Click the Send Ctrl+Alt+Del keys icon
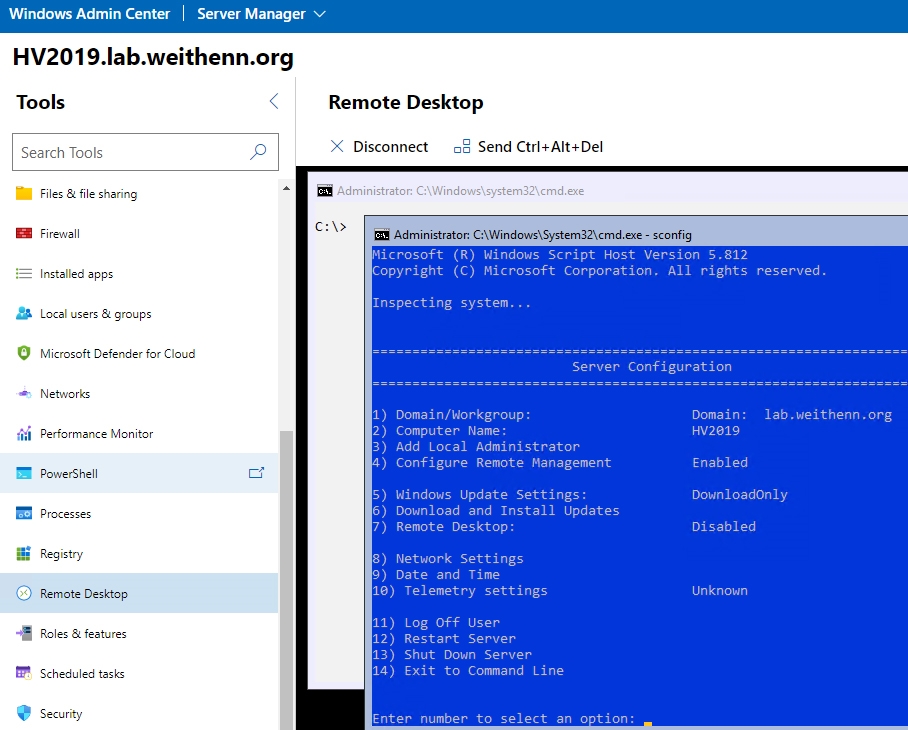908x730 pixels. [x=462, y=146]
